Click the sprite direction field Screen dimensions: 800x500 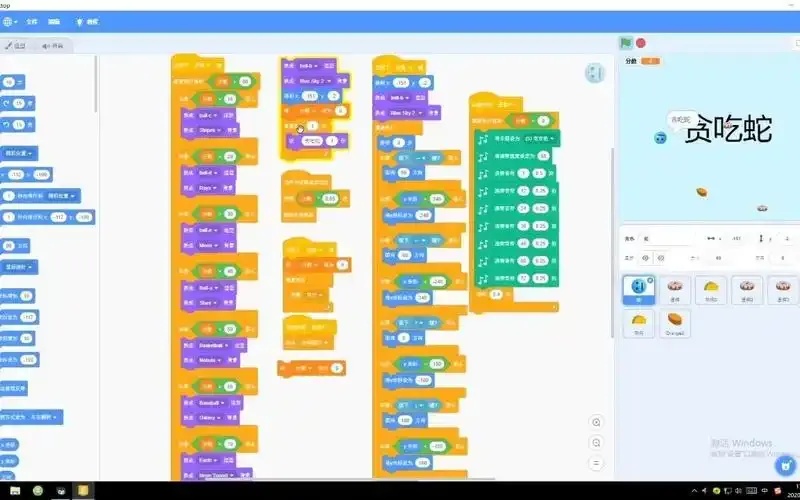coord(783,258)
